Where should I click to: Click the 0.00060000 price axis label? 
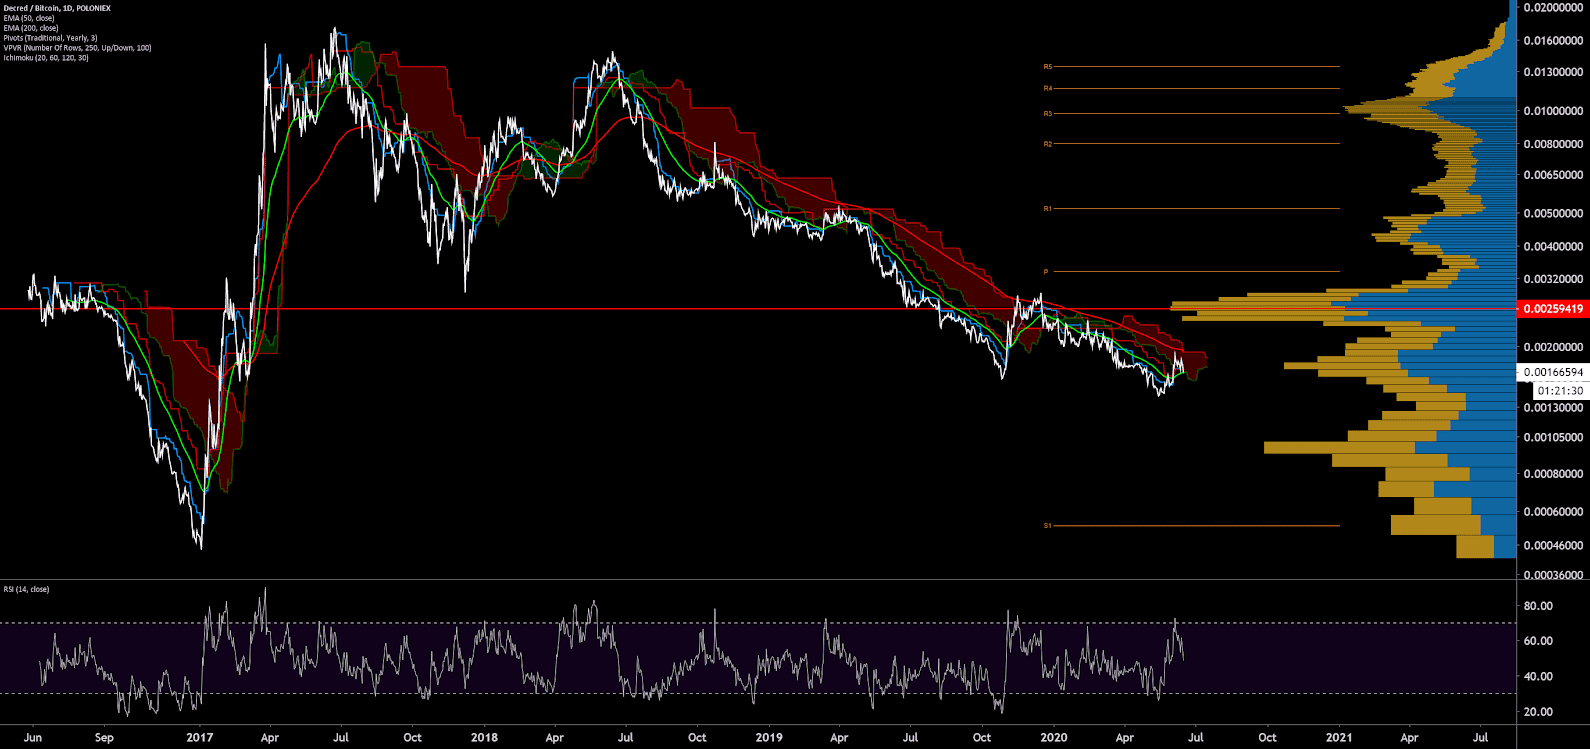[1553, 512]
